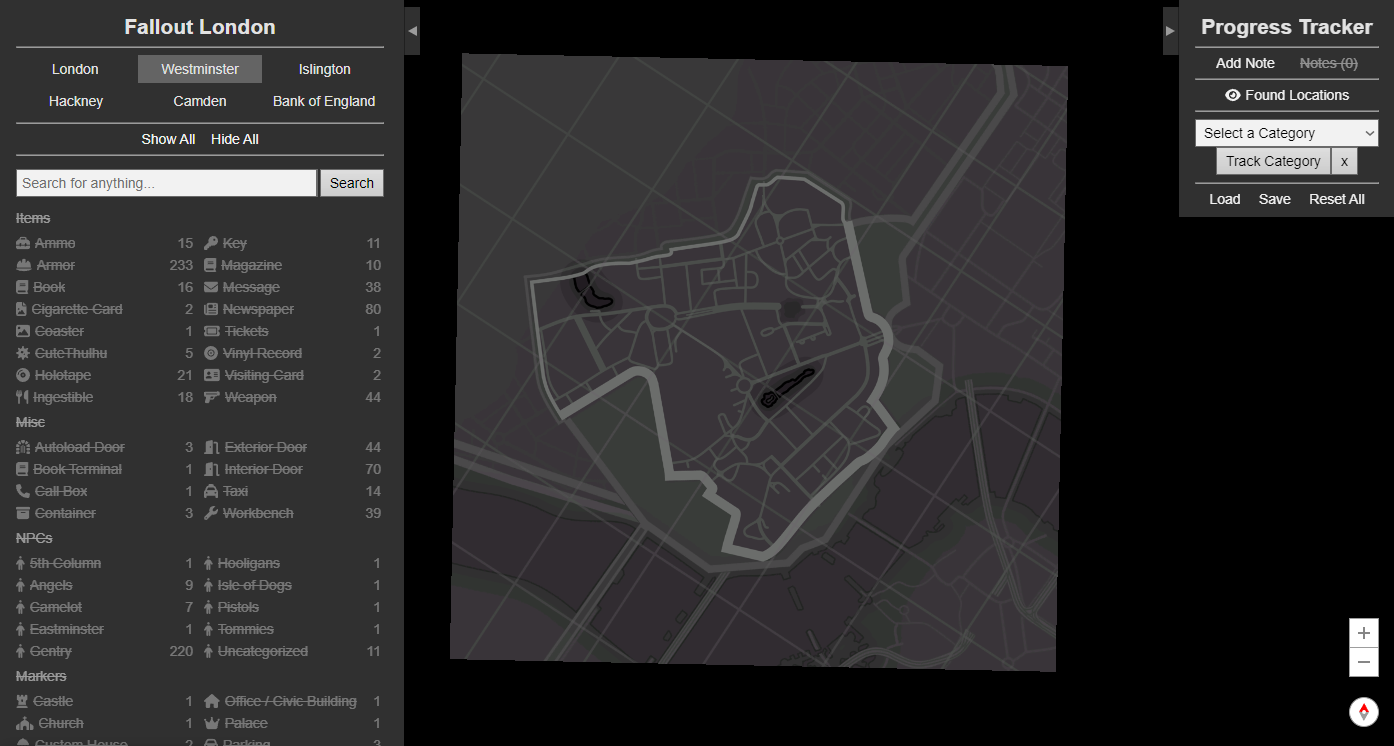Screen dimensions: 1394x746
Task: Collapse the Items section header
Action: [33, 218]
